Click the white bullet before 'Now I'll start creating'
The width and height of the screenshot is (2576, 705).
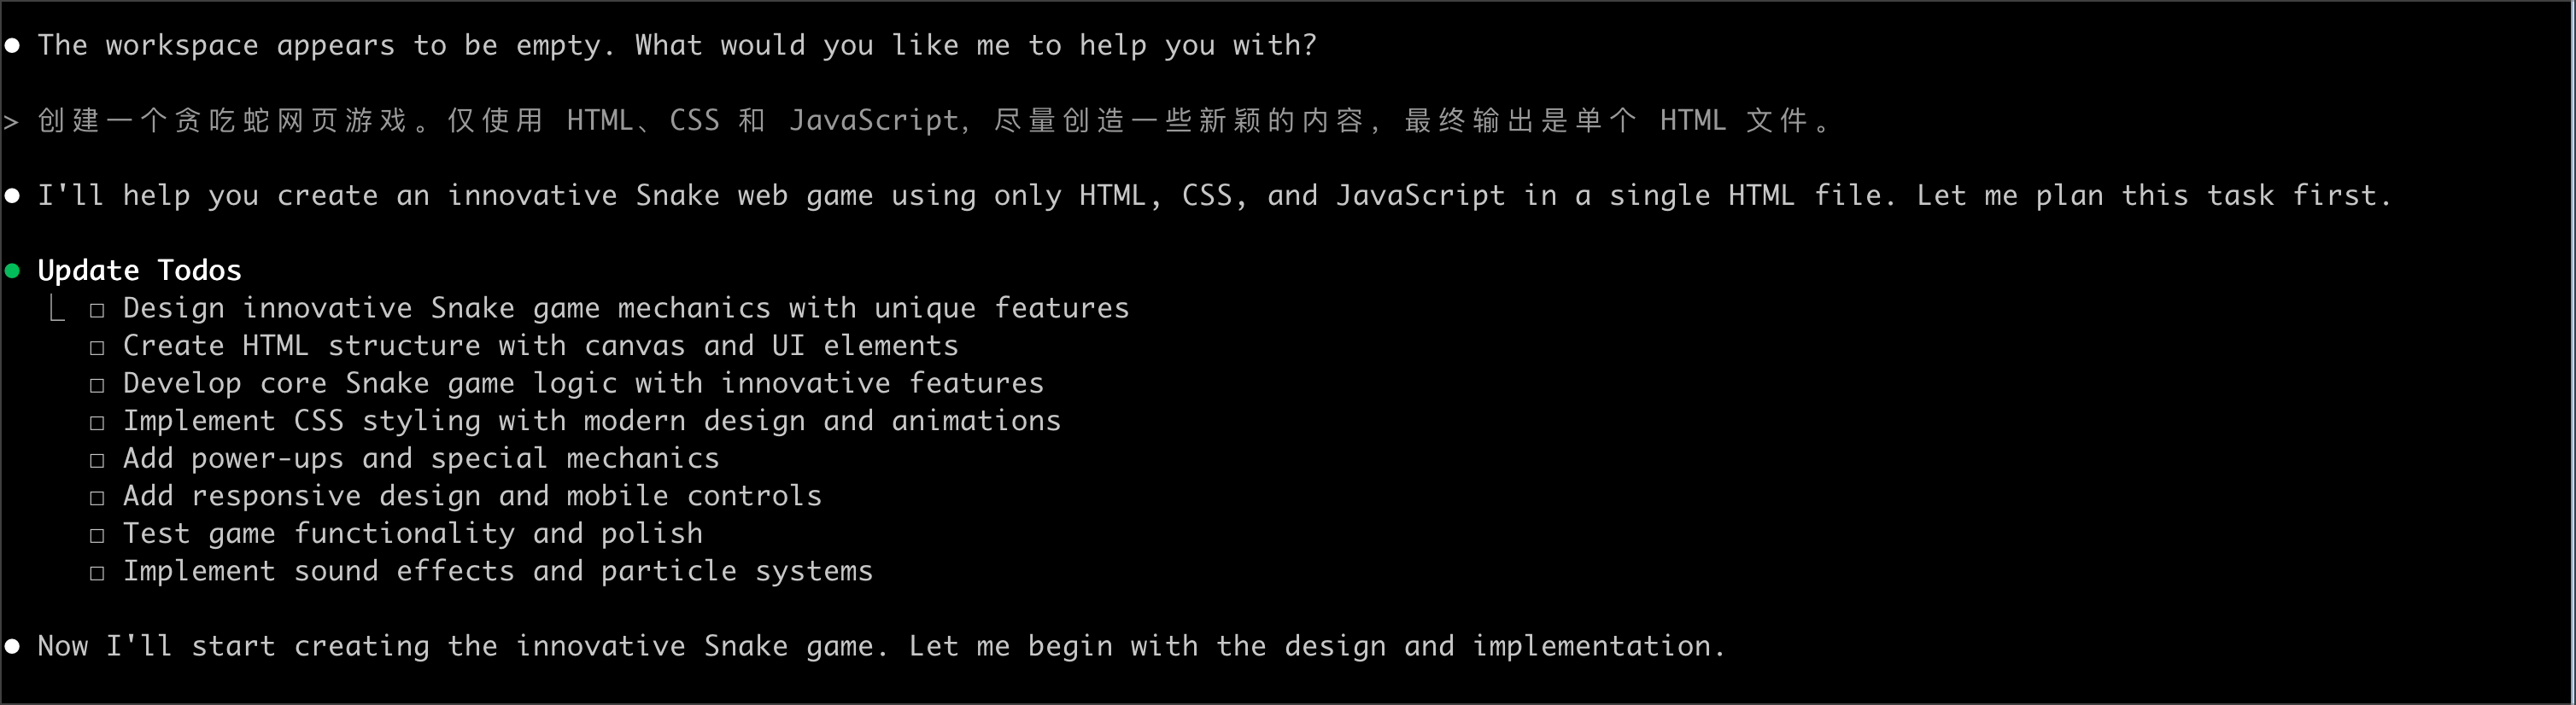(12, 647)
